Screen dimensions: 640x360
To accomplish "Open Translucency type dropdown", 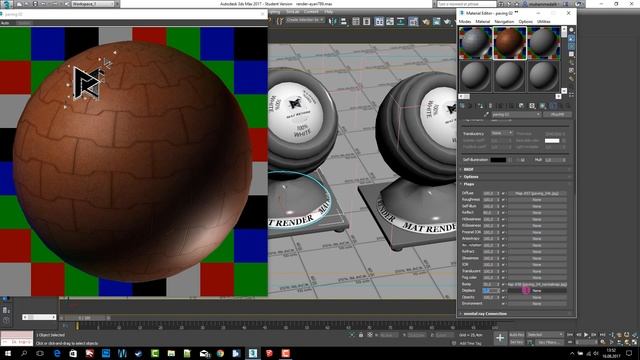I will (501, 133).
